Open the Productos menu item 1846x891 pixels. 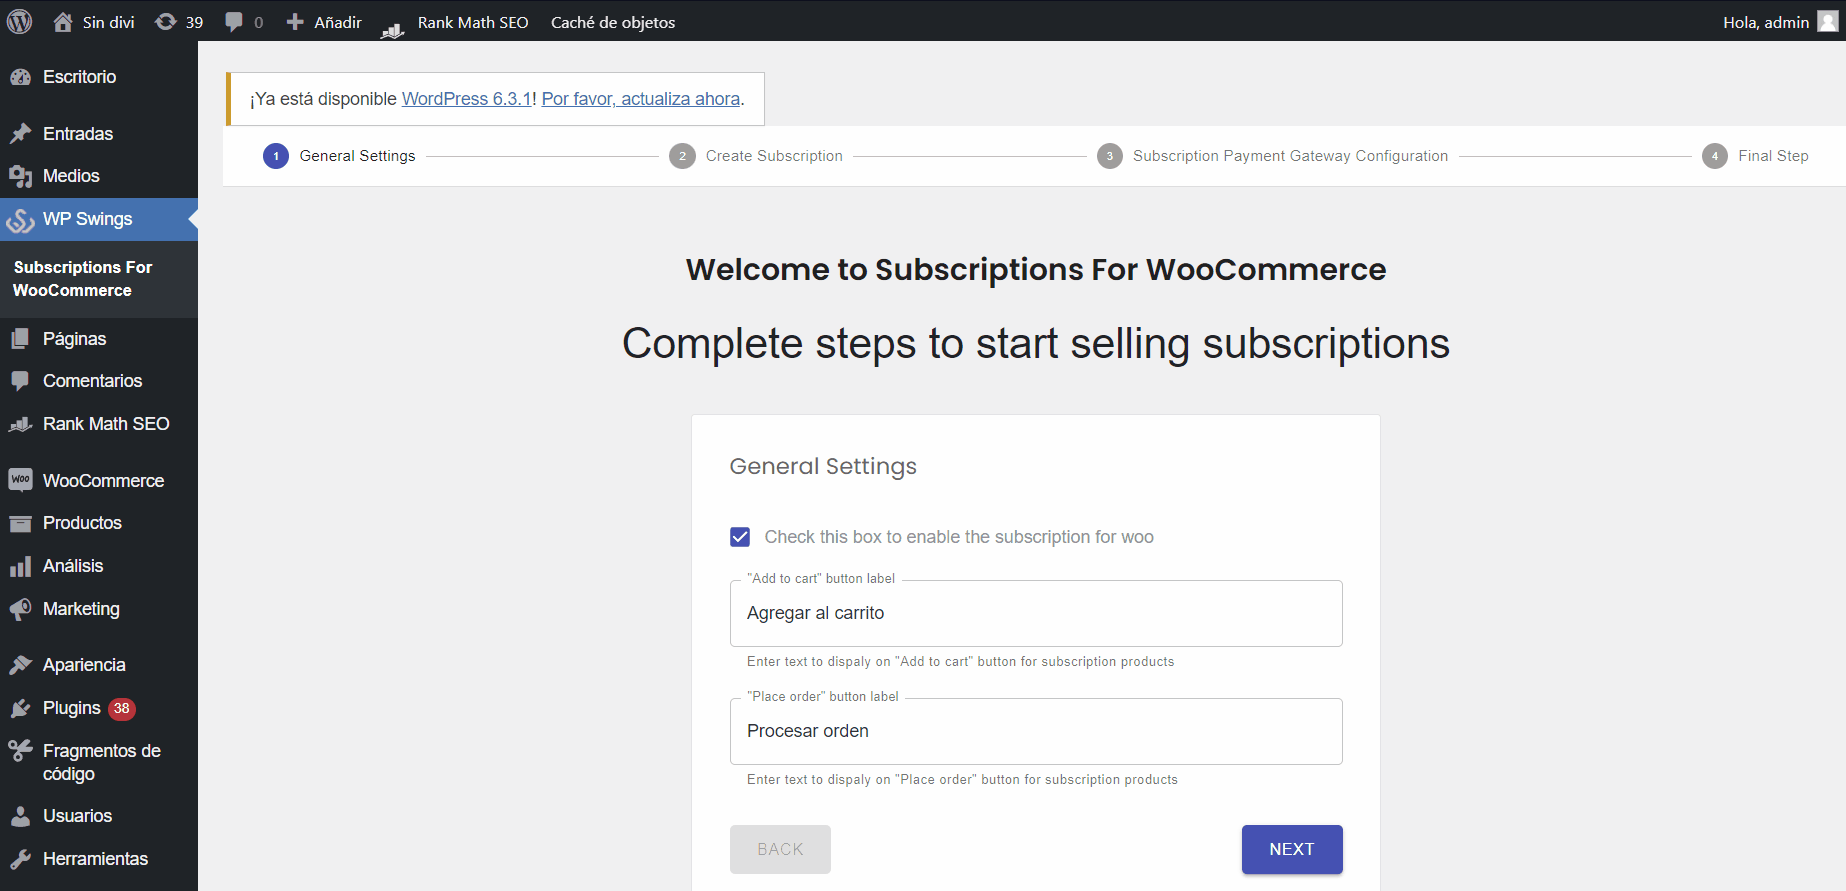[x=82, y=523]
